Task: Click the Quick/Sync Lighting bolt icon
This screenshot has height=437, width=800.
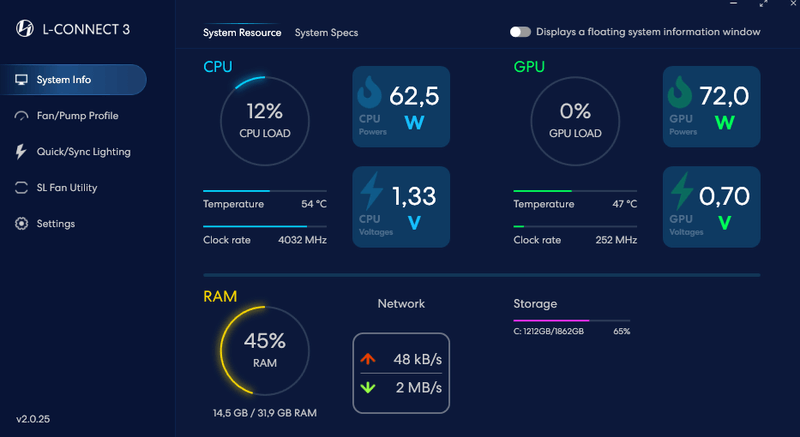Action: [x=21, y=152]
